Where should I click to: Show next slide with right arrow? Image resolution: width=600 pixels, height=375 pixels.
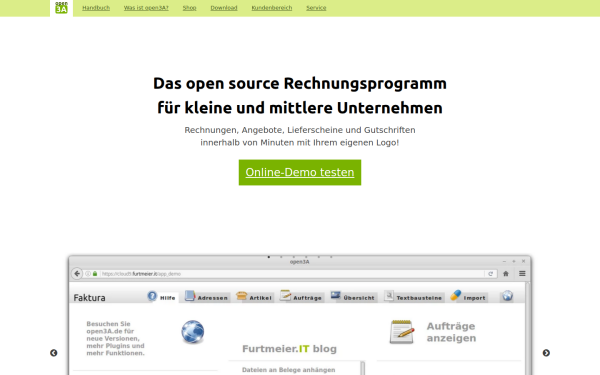(x=546, y=353)
